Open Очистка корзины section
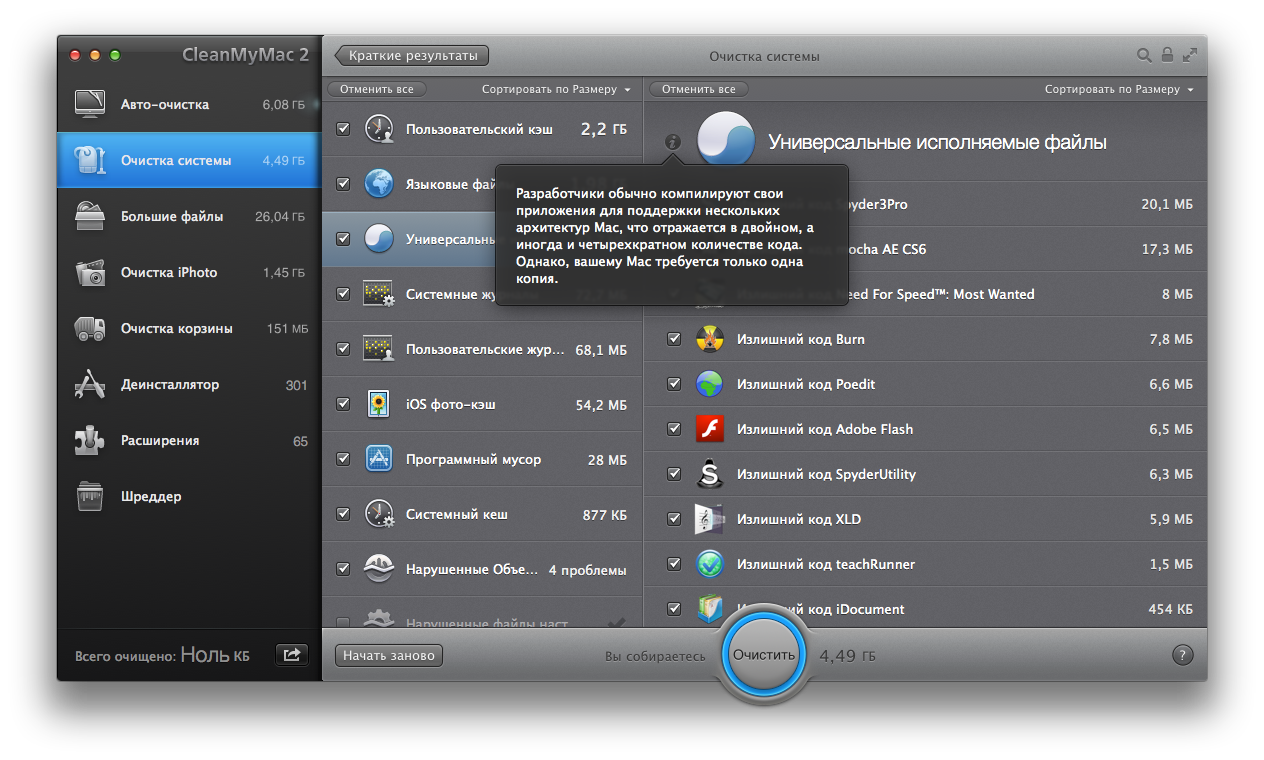Image resolution: width=1264 pixels, height=760 pixels. point(189,328)
